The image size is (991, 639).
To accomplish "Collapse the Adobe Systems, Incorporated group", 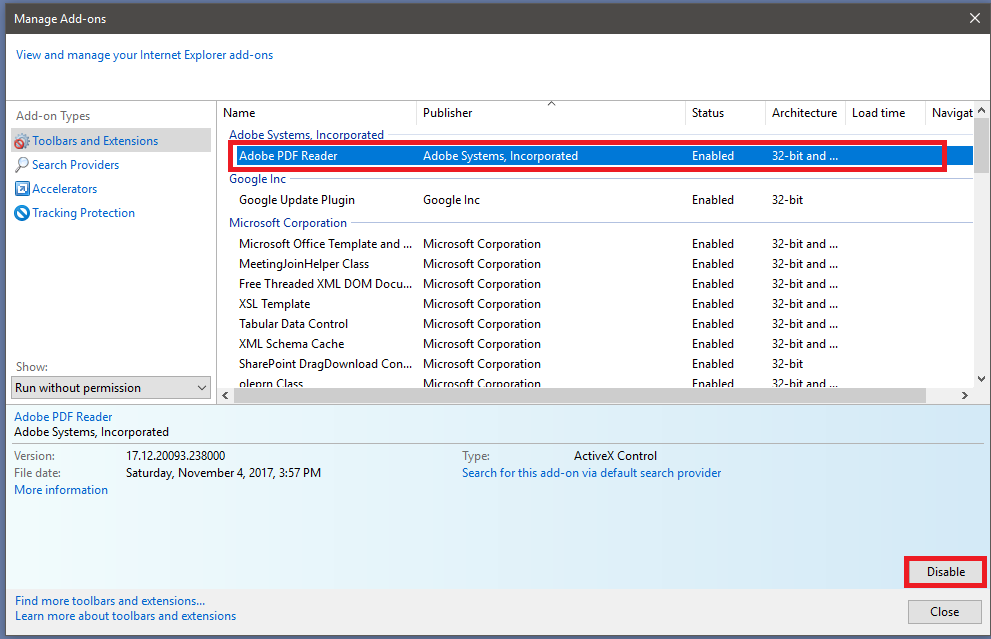I will click(306, 135).
